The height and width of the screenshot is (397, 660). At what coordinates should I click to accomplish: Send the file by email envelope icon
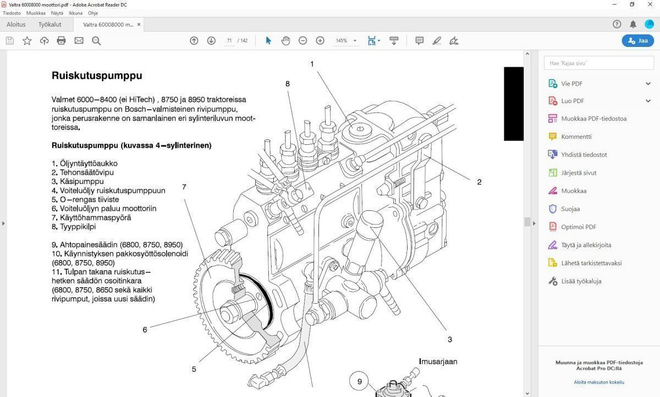click(79, 41)
